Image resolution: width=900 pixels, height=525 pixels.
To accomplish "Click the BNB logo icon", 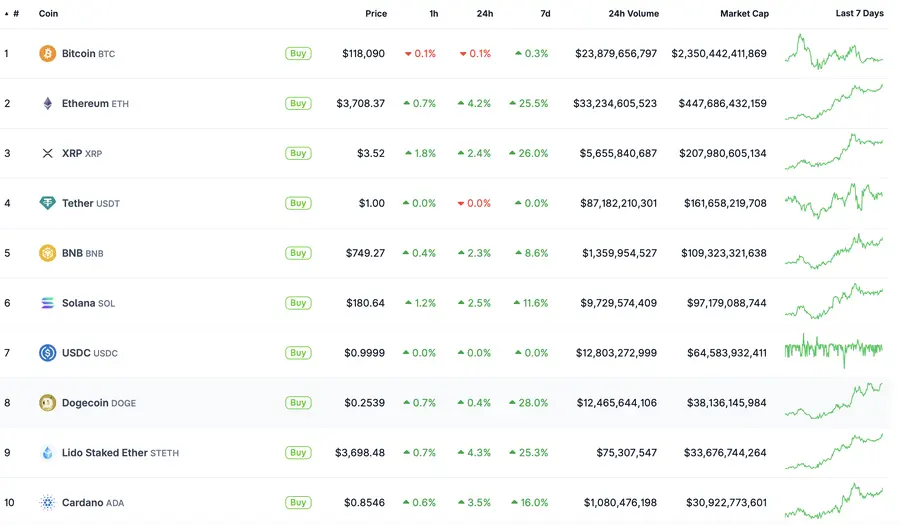I will coord(48,253).
